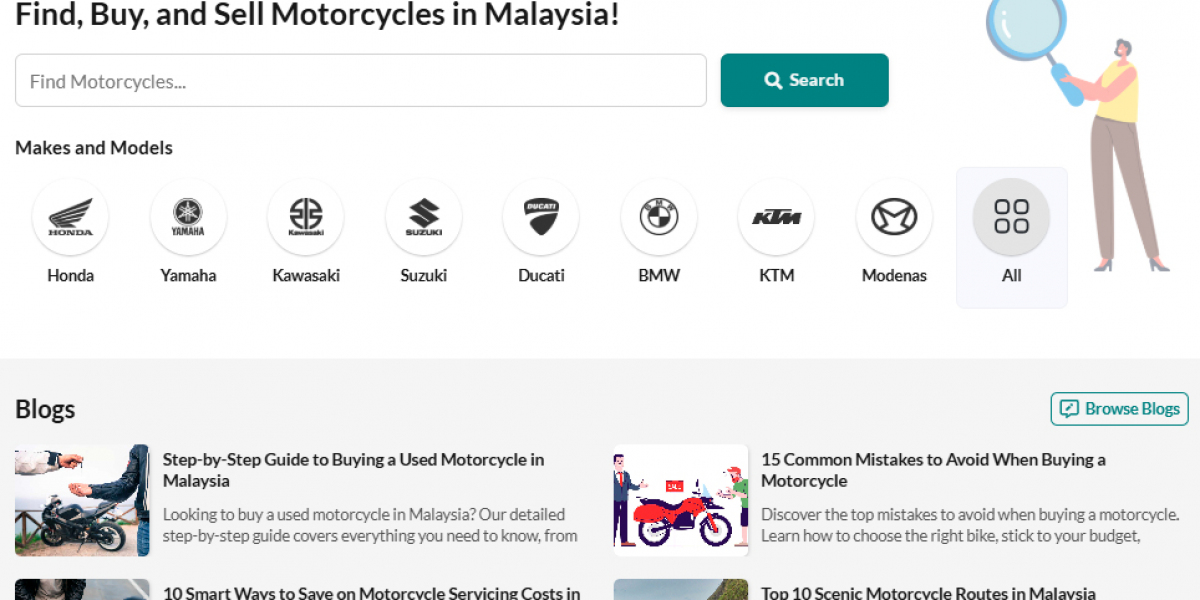
Task: Open thumbnail of the used motorcycle guide
Action: click(82, 500)
